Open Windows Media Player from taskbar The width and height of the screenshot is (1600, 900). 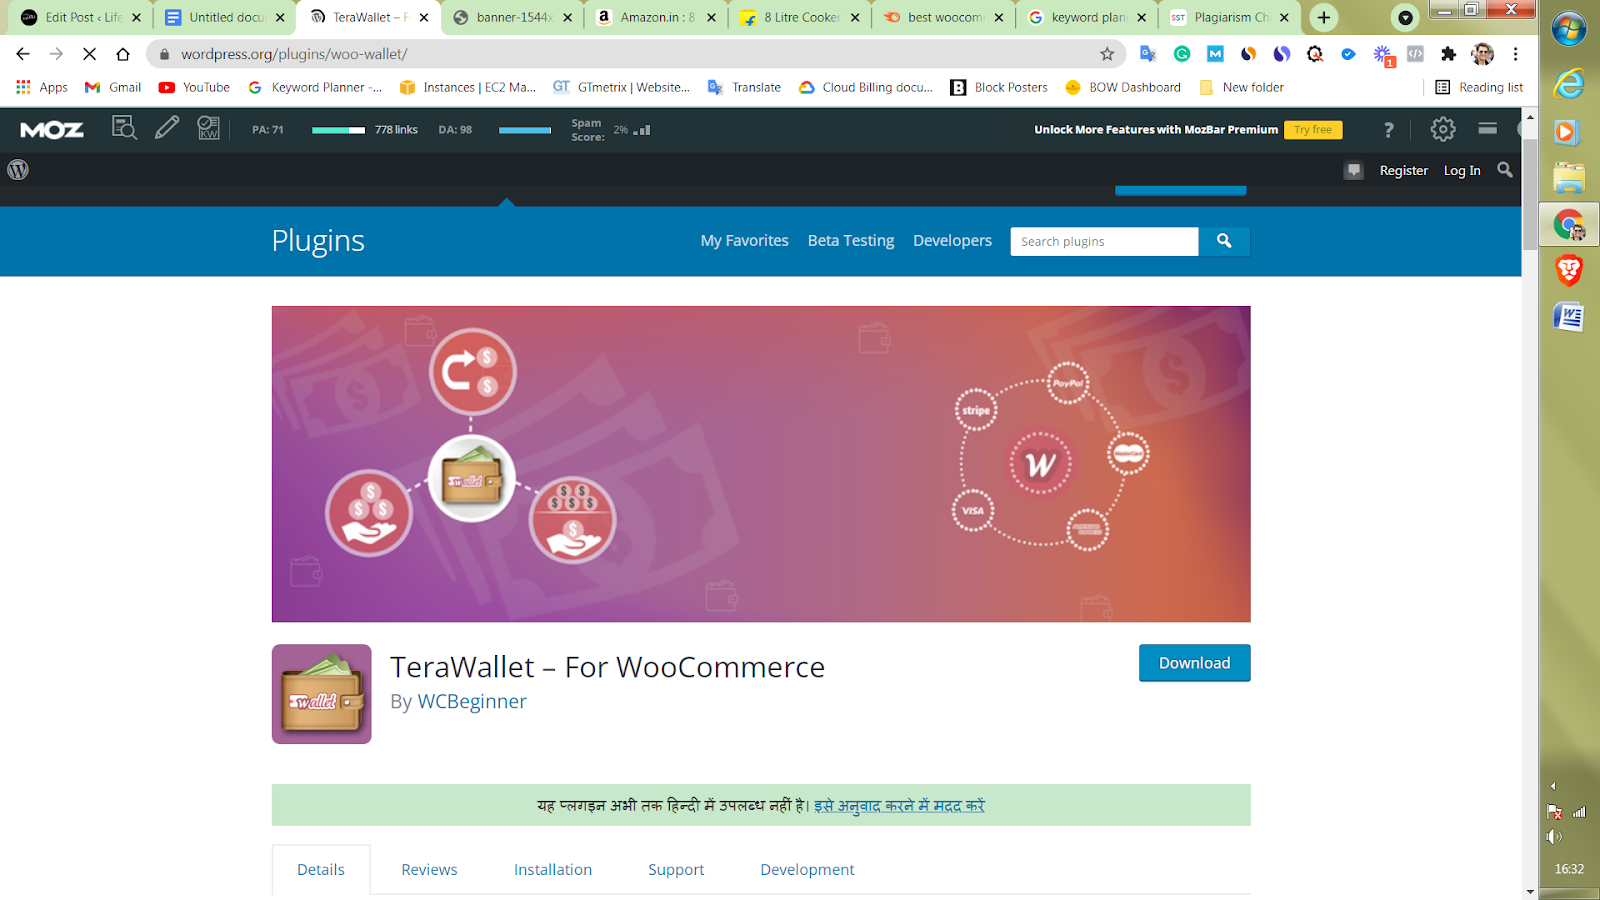tap(1566, 132)
